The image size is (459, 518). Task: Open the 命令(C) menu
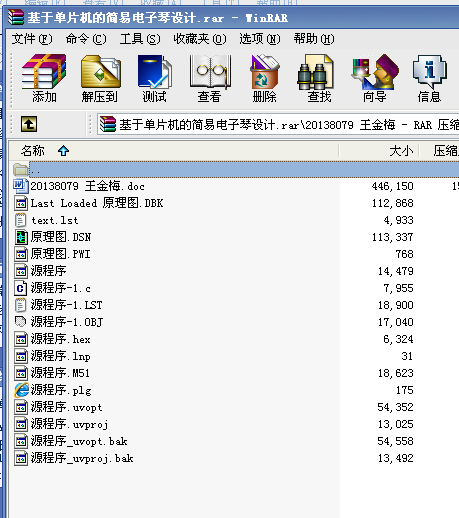click(x=86, y=39)
